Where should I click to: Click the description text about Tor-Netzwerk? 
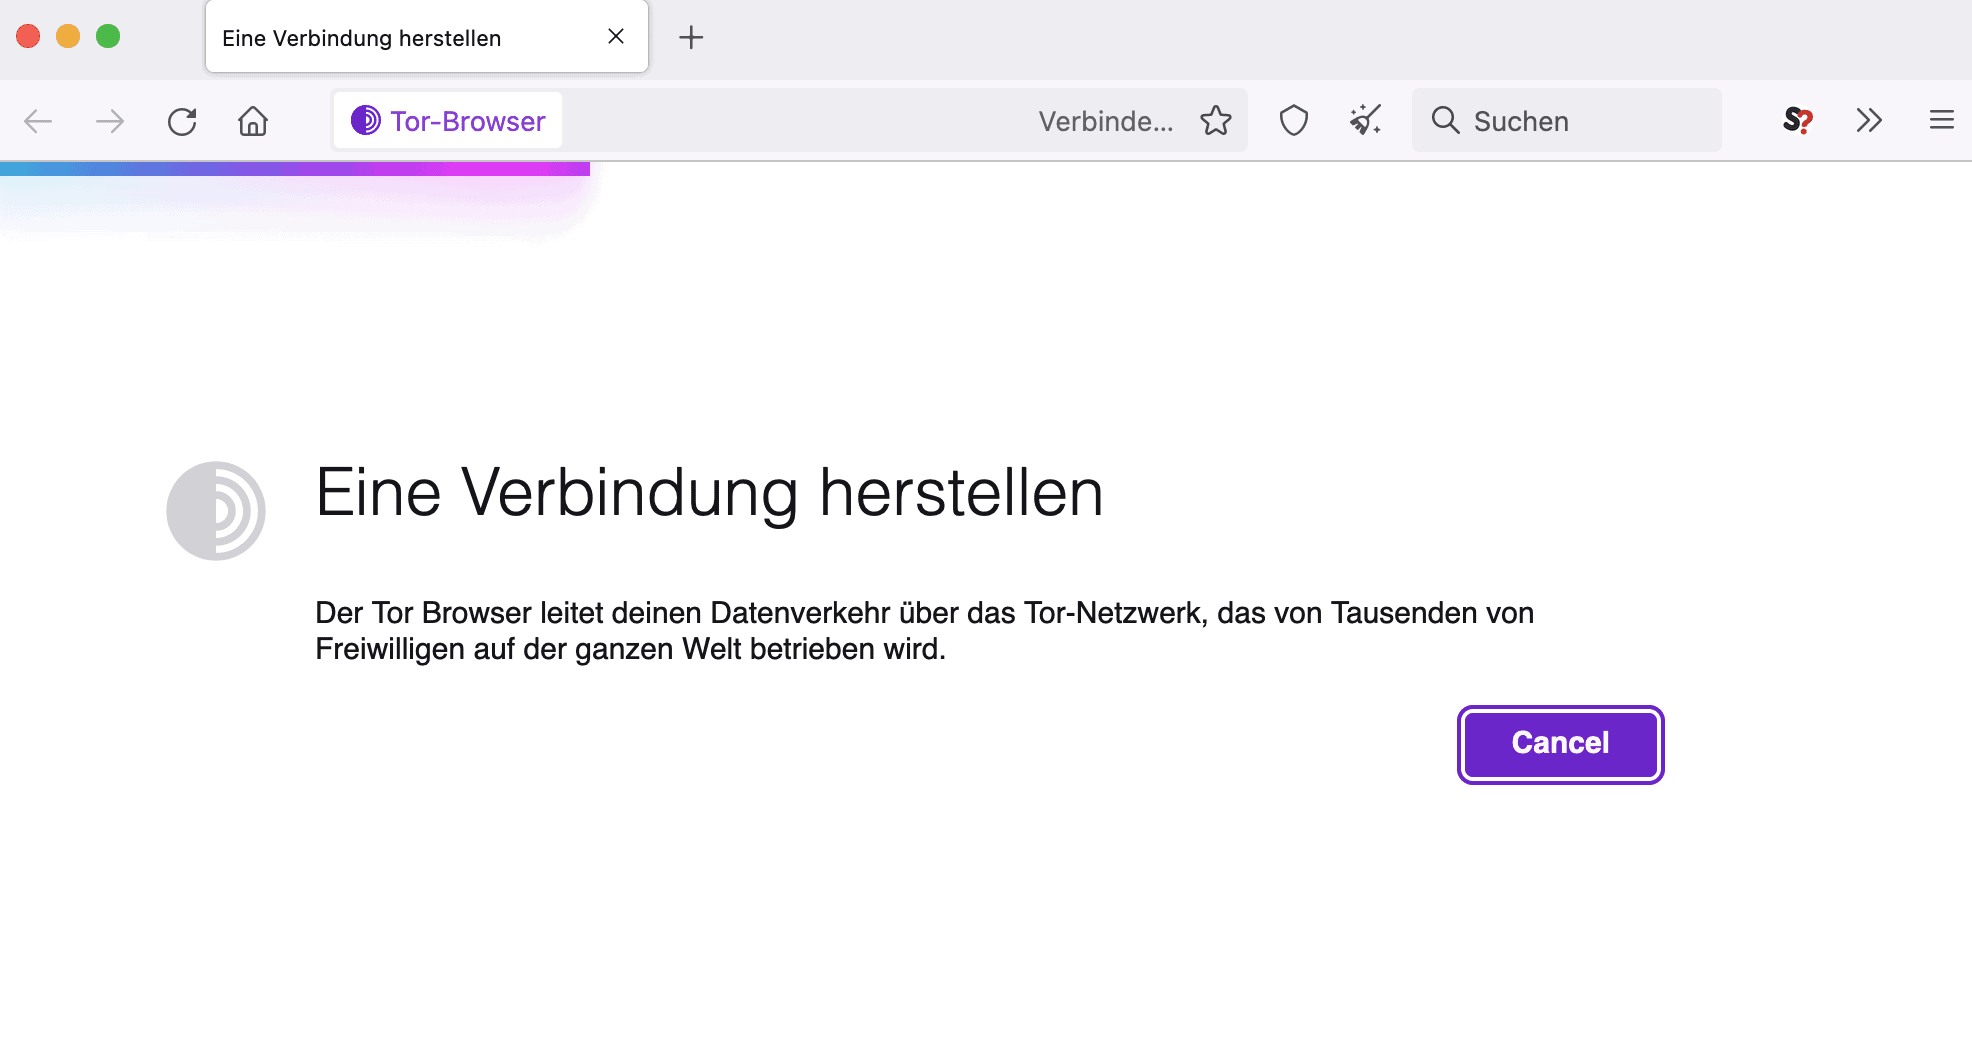point(924,631)
